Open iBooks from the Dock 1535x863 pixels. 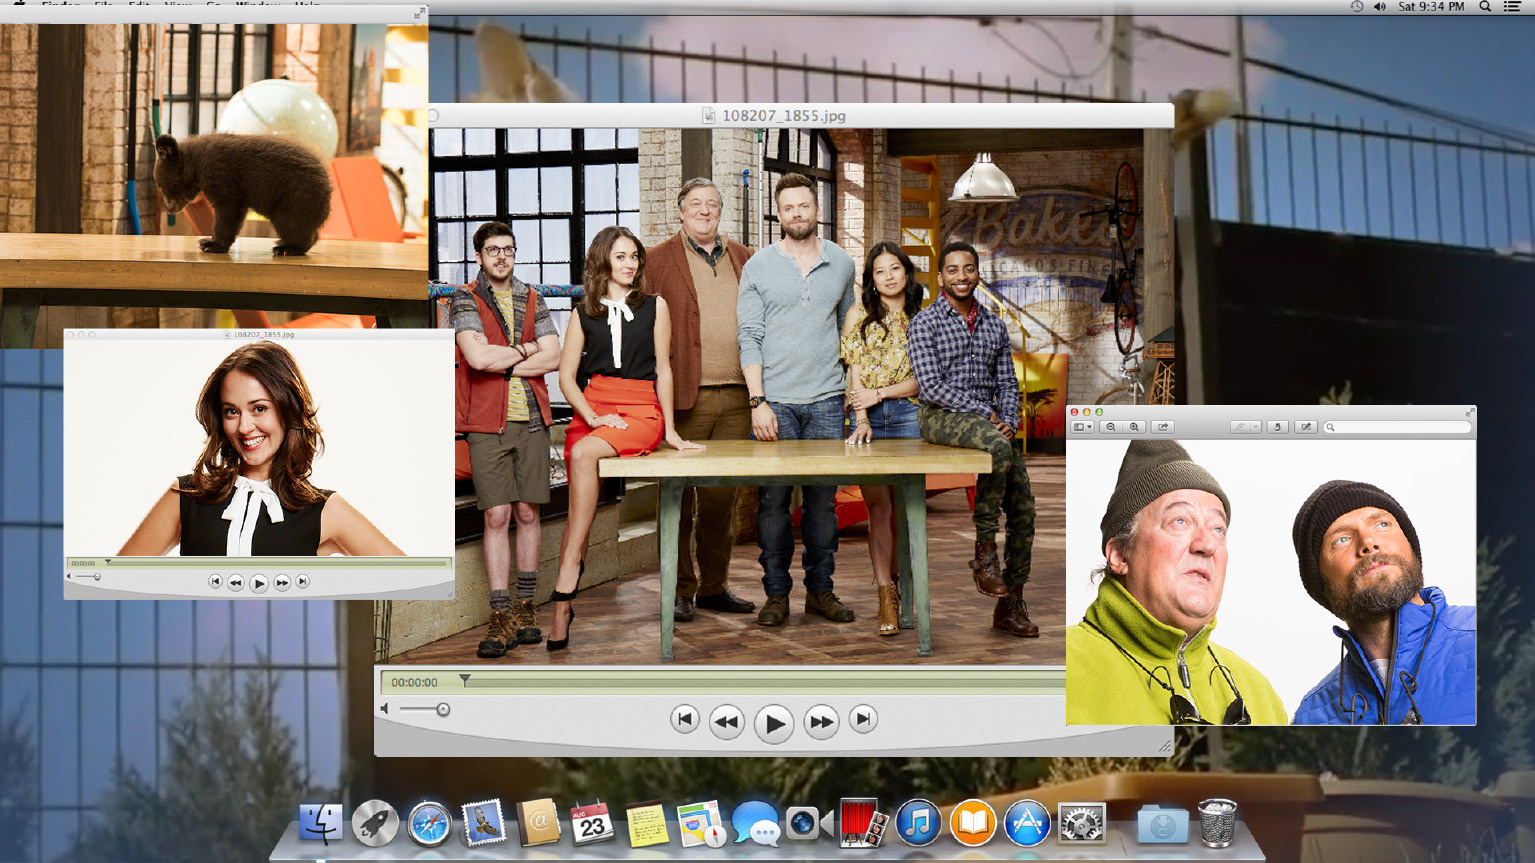tap(972, 824)
